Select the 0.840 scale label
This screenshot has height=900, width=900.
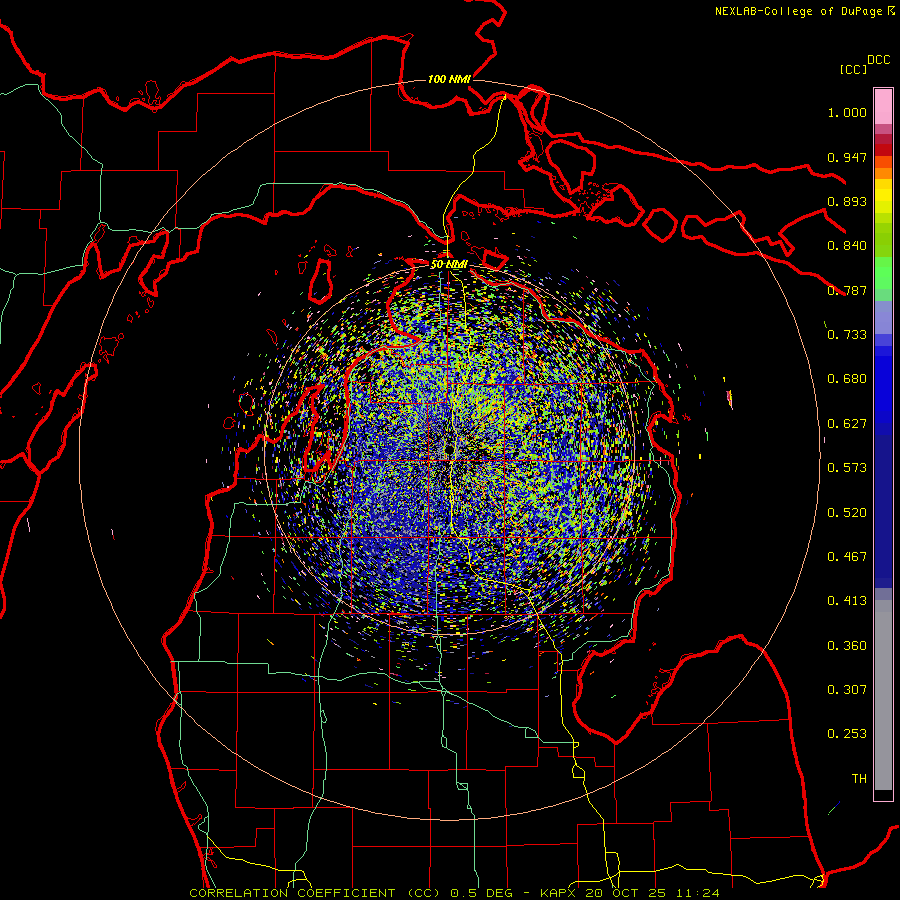[x=847, y=246]
